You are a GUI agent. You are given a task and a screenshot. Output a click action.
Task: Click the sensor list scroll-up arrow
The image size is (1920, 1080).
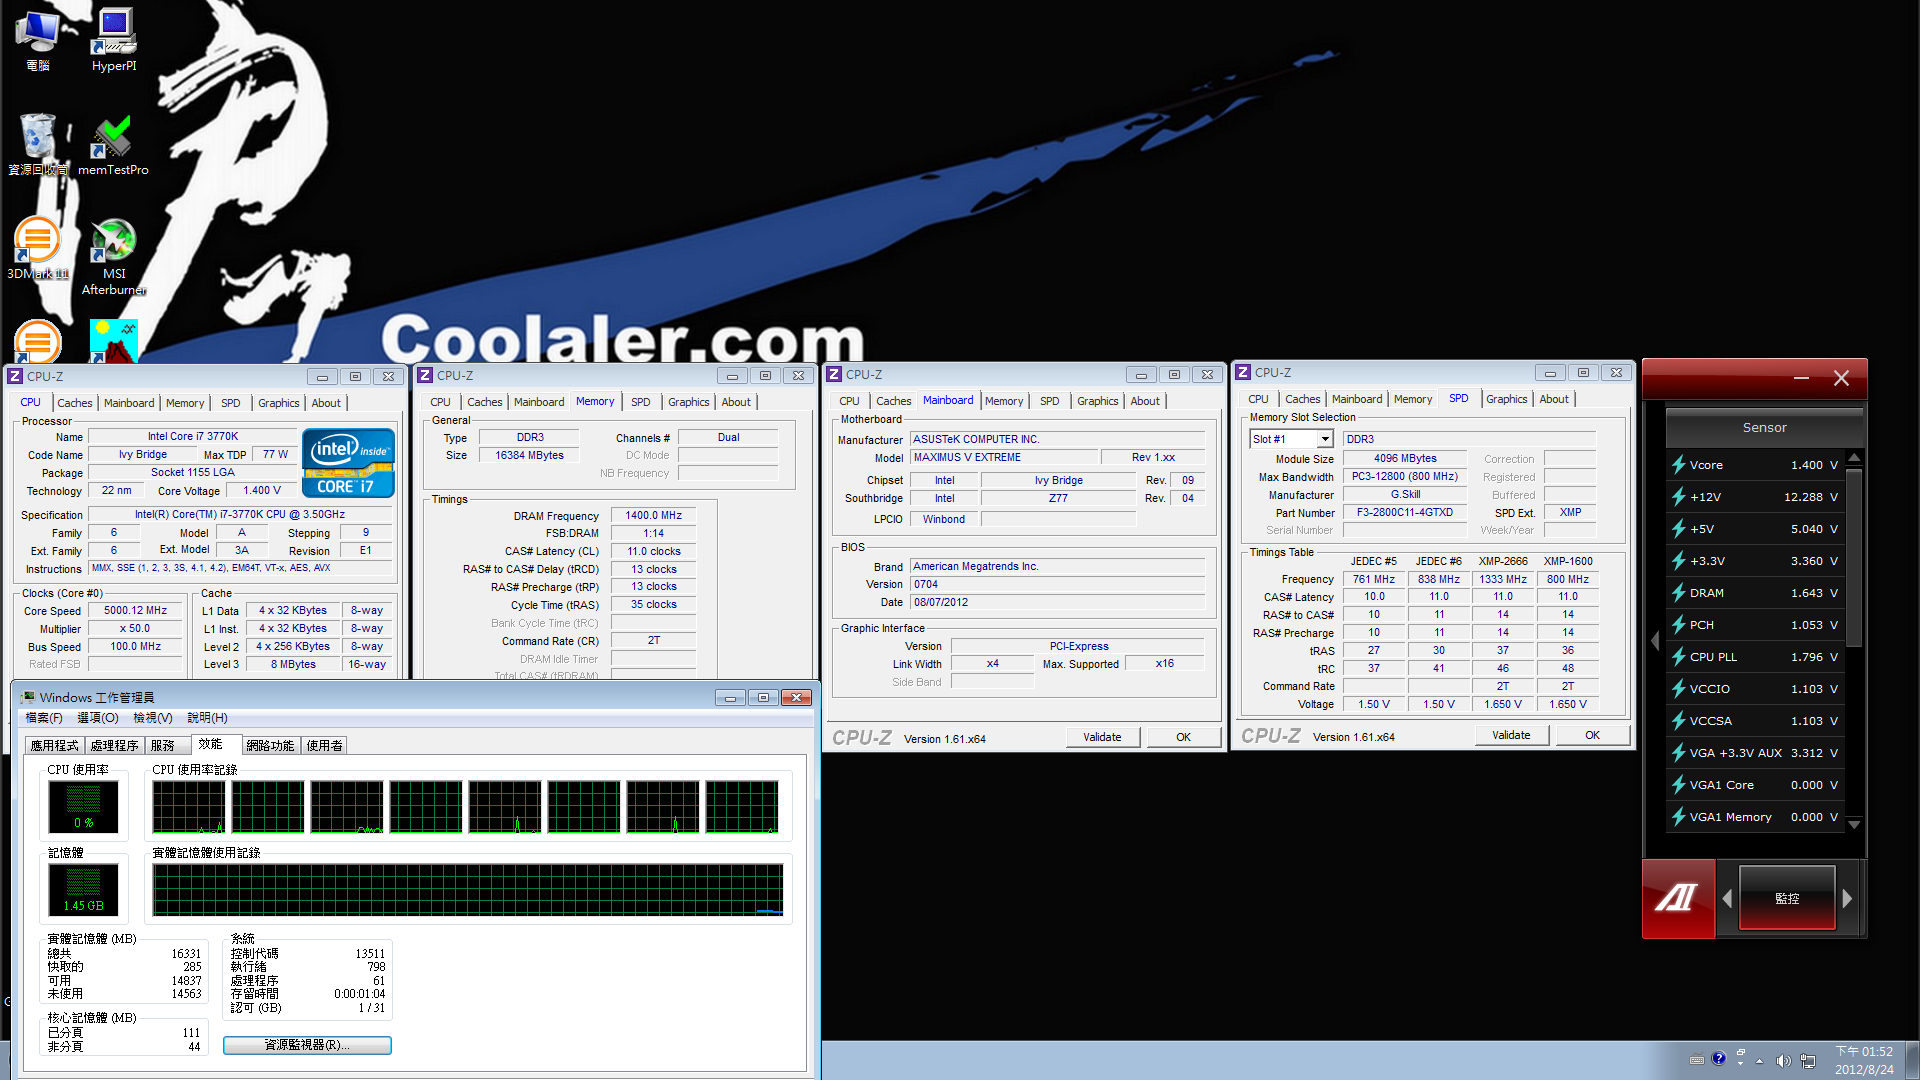tap(1854, 458)
